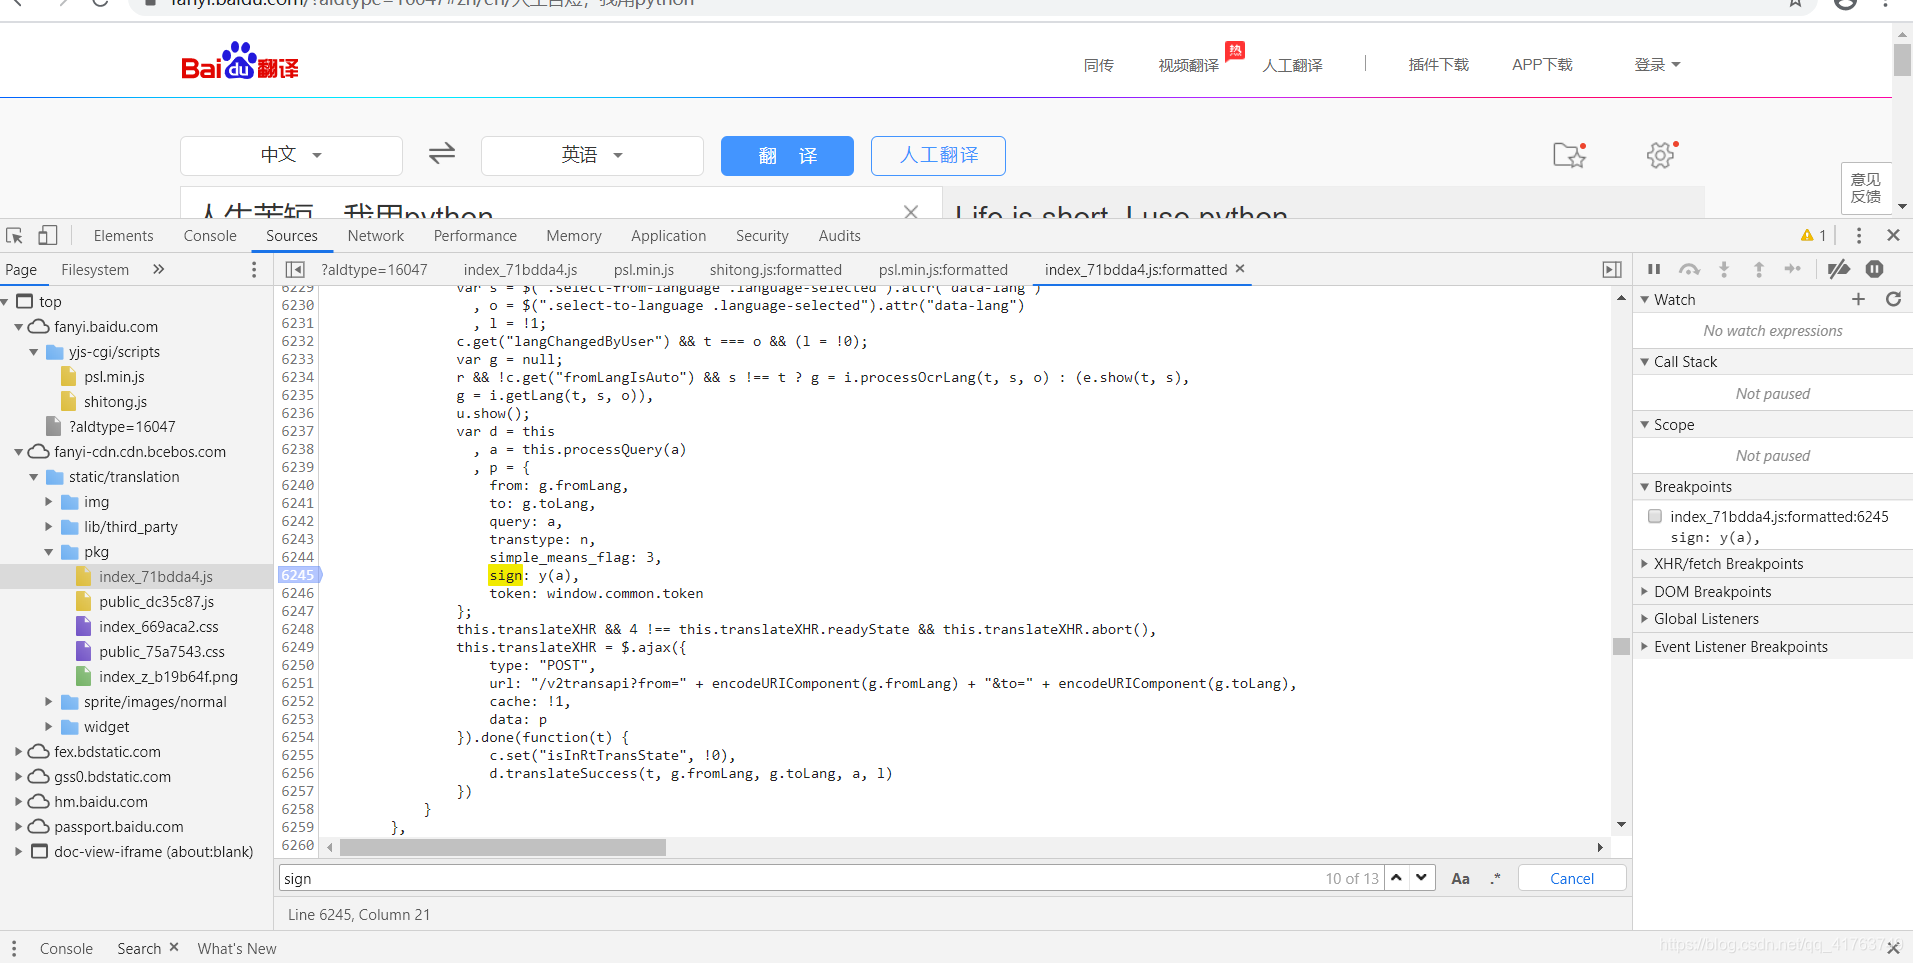
Task: Hide the debugger sidebar icon
Action: point(1612,270)
